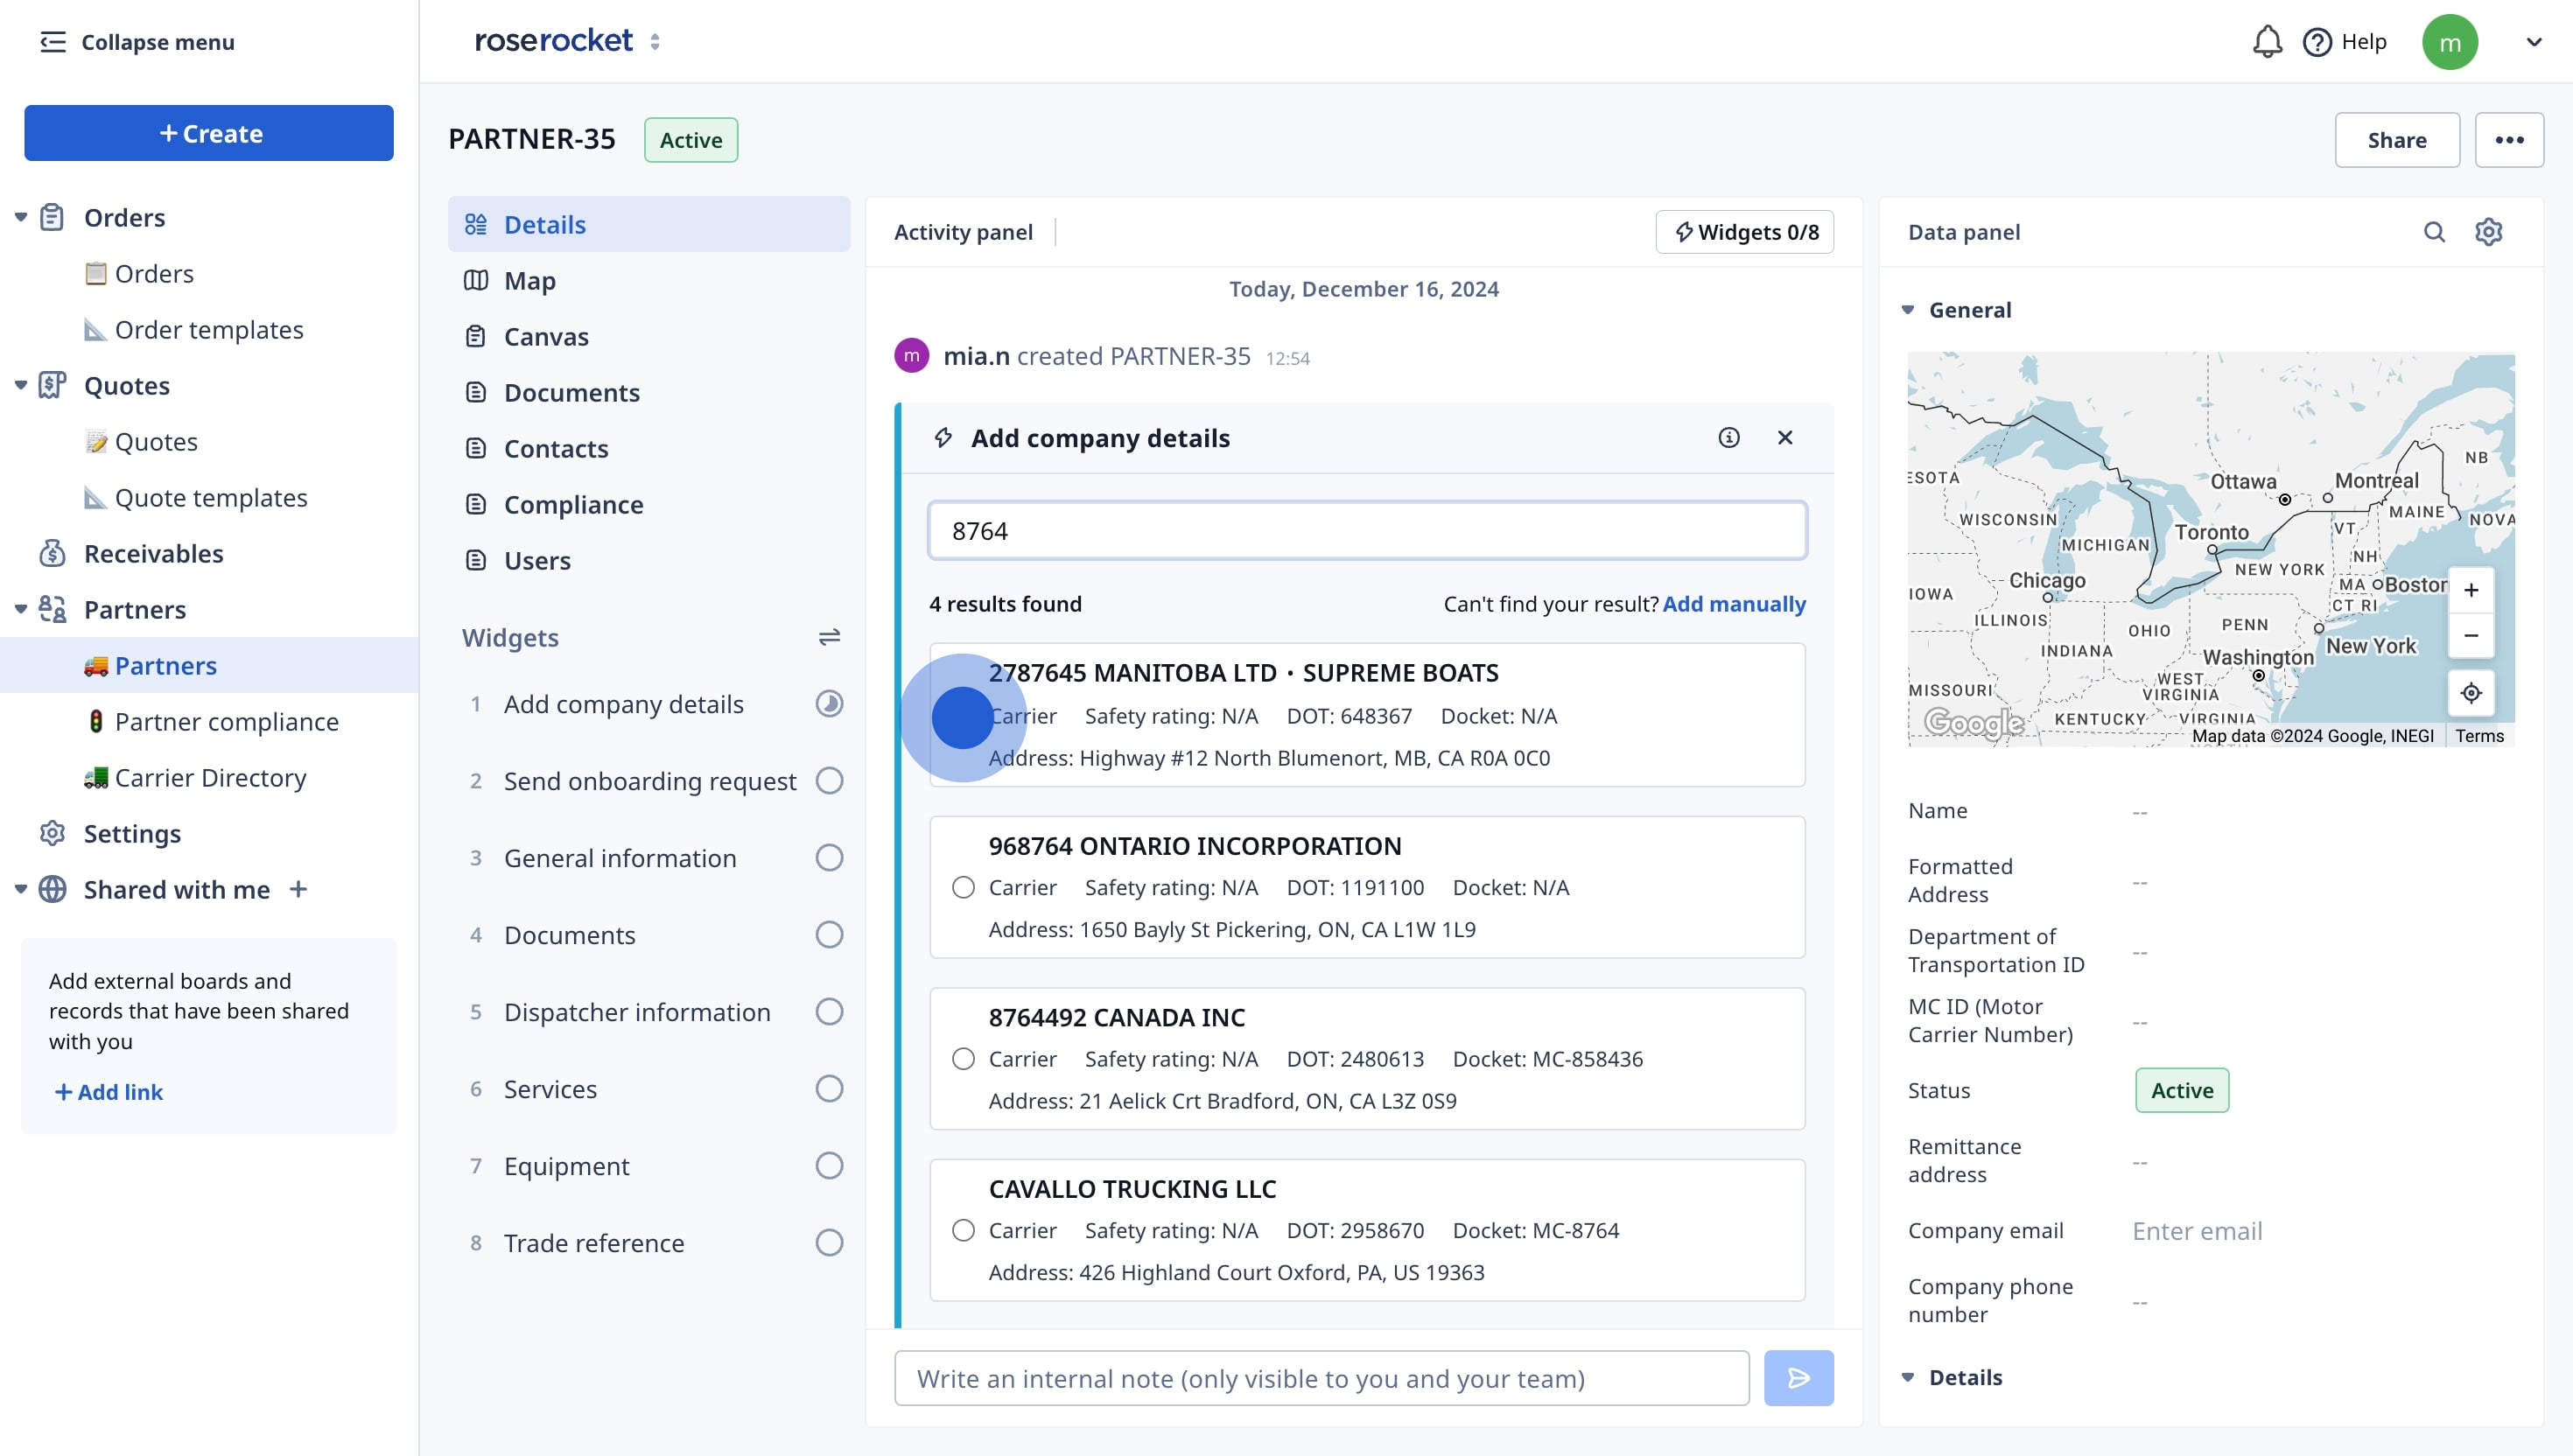The image size is (2573, 1456).
Task: Click the Active status badge in Data panel
Action: click(2182, 1090)
